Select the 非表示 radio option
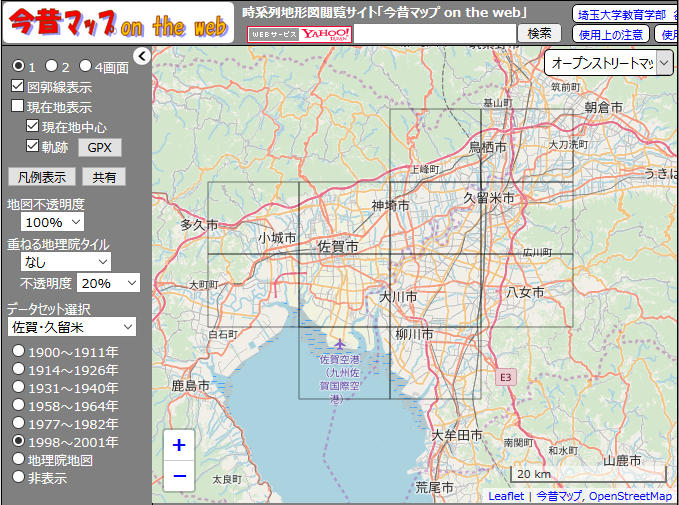 (18, 477)
